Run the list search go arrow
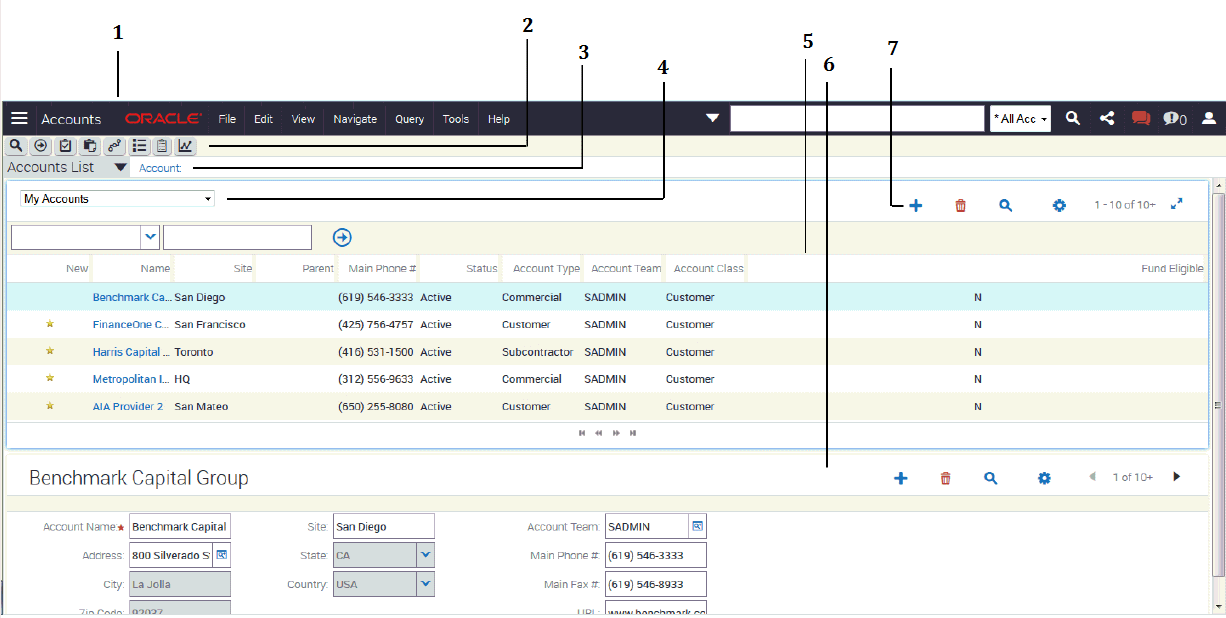 (x=342, y=237)
